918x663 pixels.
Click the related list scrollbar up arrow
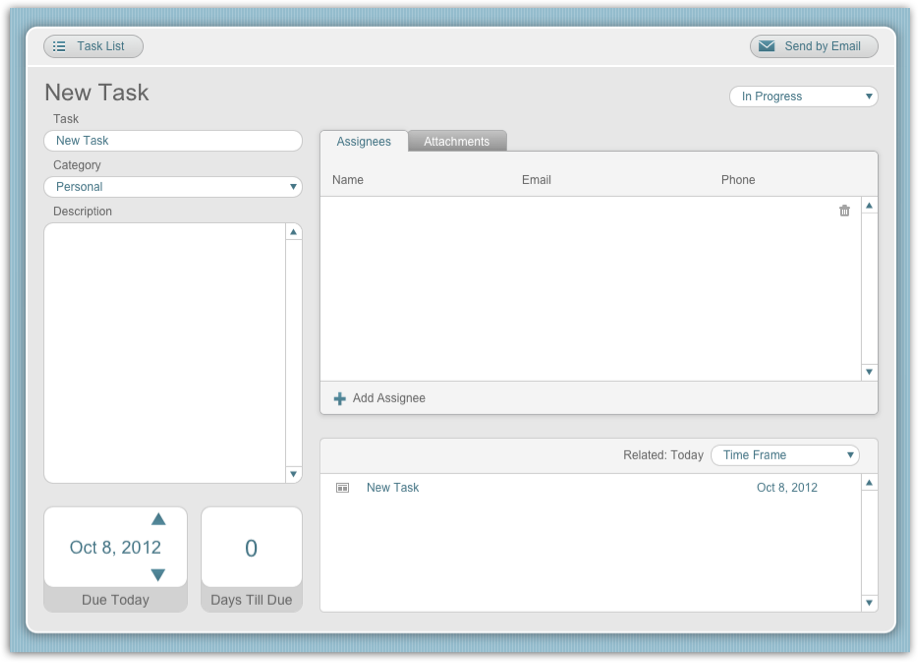(869, 482)
